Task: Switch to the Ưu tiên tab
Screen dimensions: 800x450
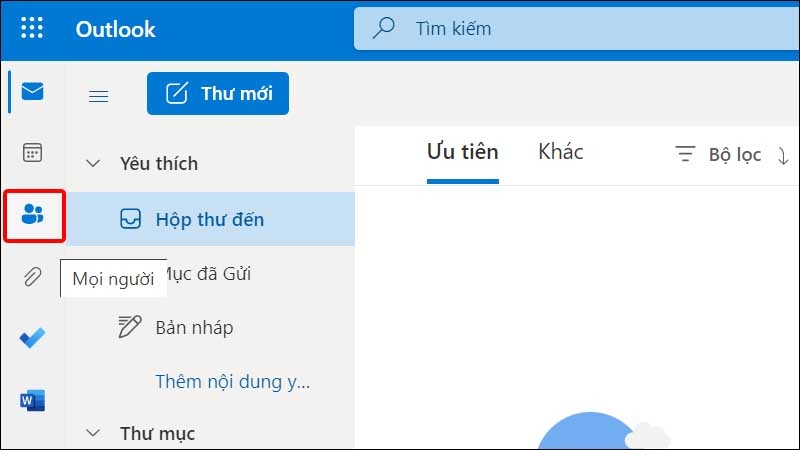Action: pyautogui.click(x=463, y=152)
